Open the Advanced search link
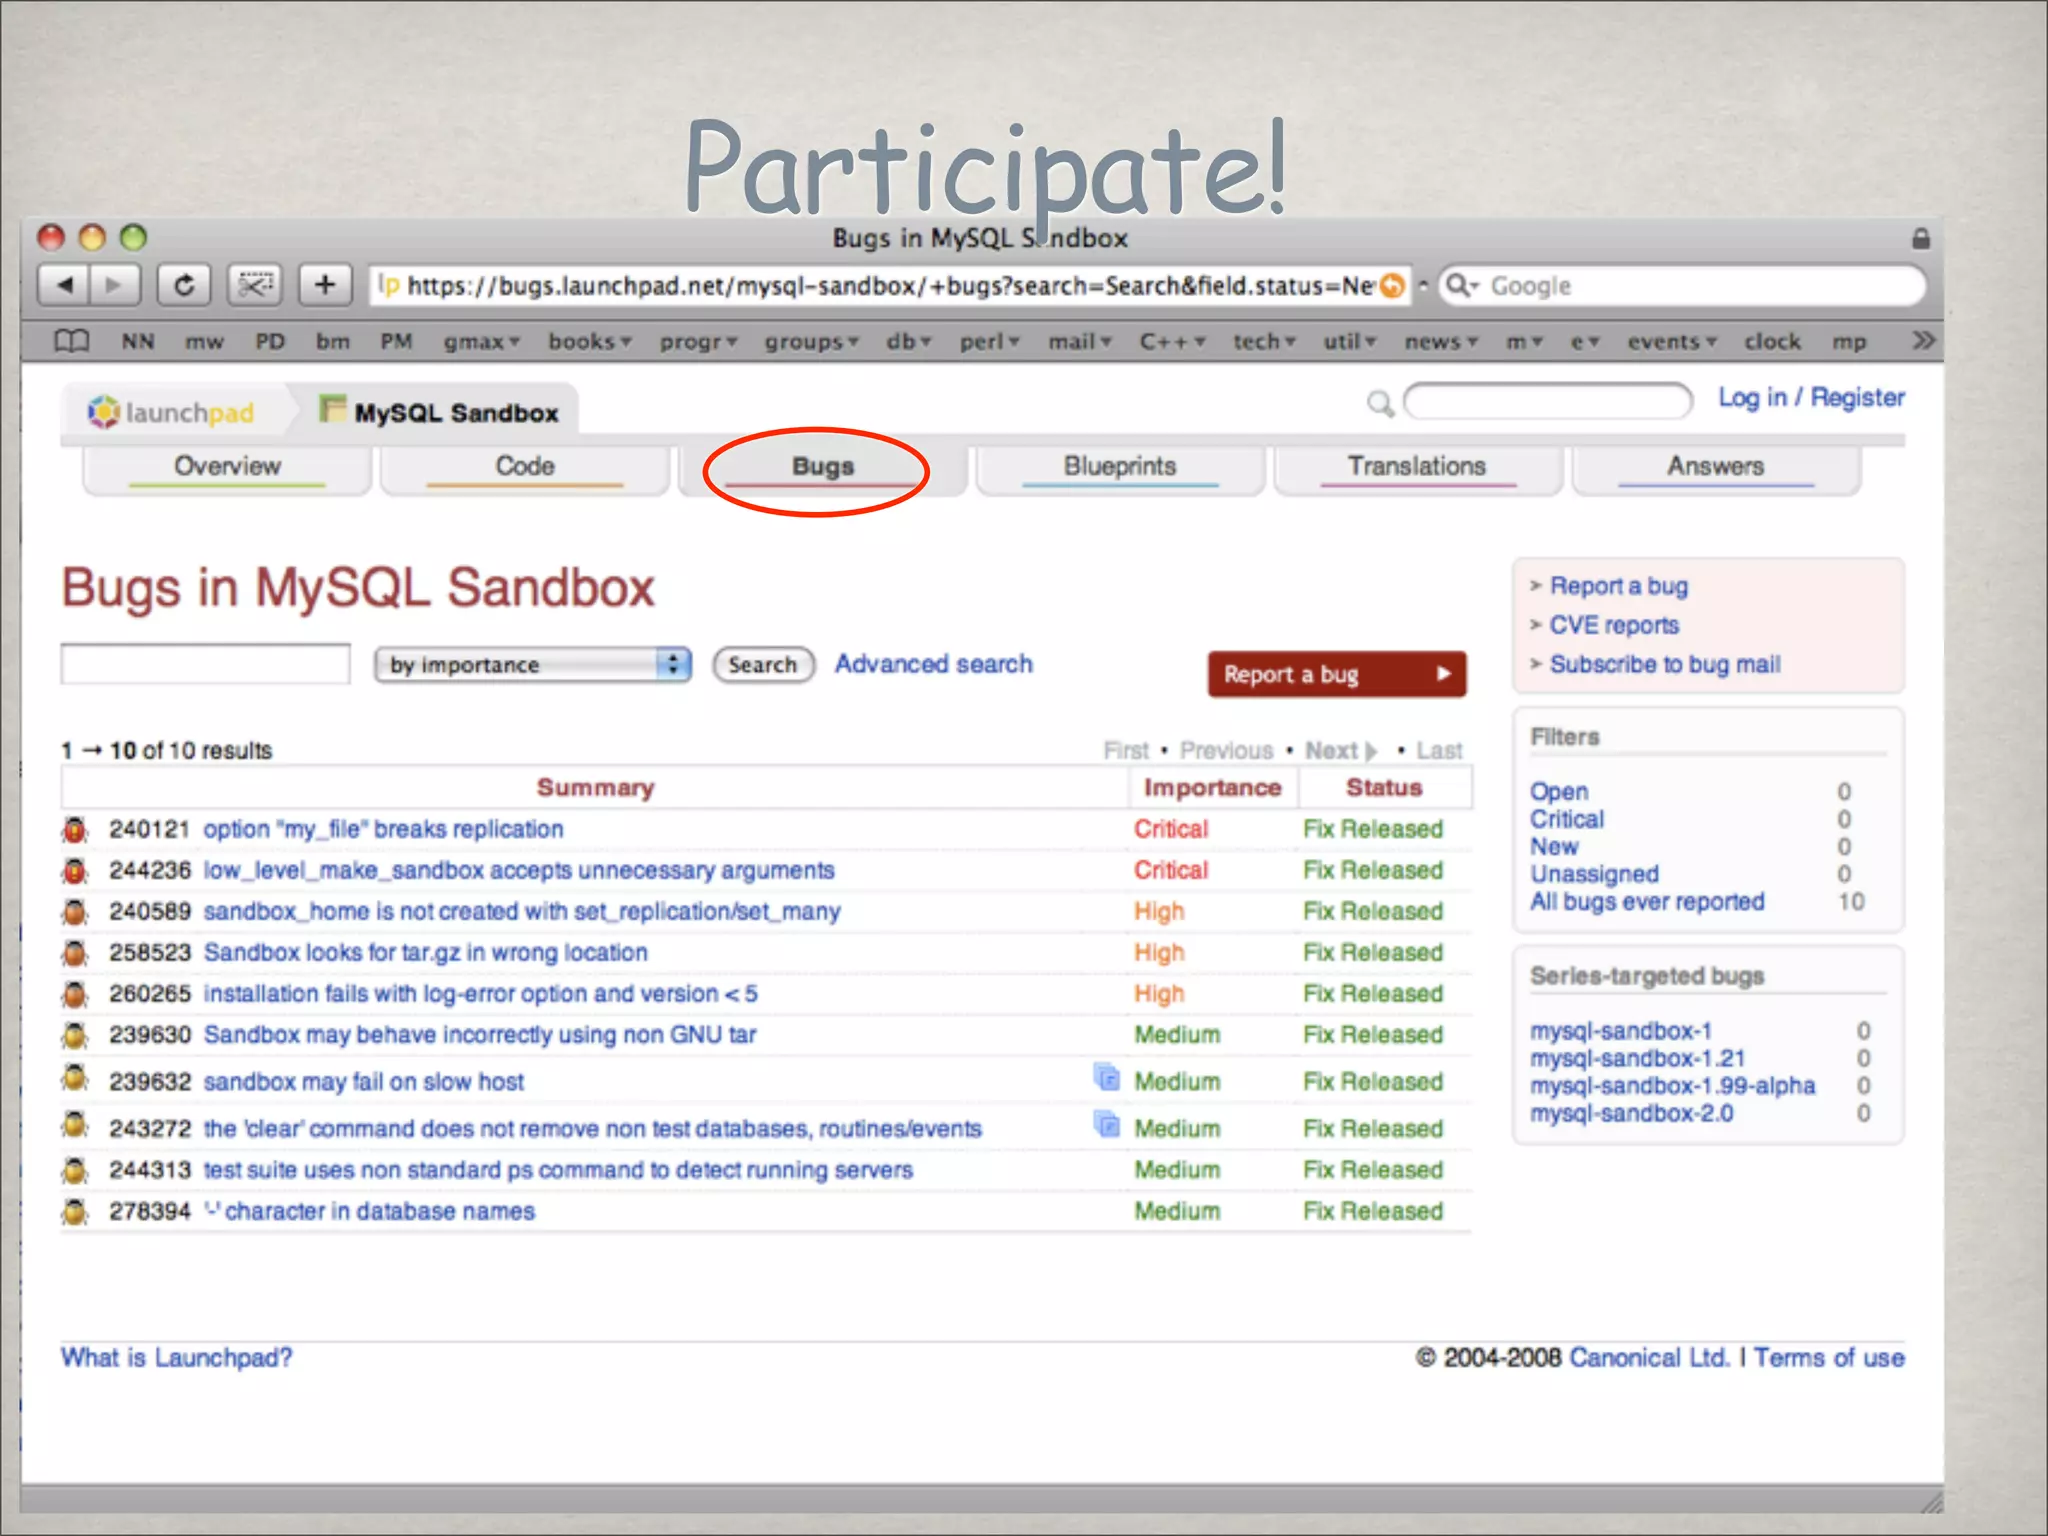Screen dimensions: 2048x1536 point(934,664)
